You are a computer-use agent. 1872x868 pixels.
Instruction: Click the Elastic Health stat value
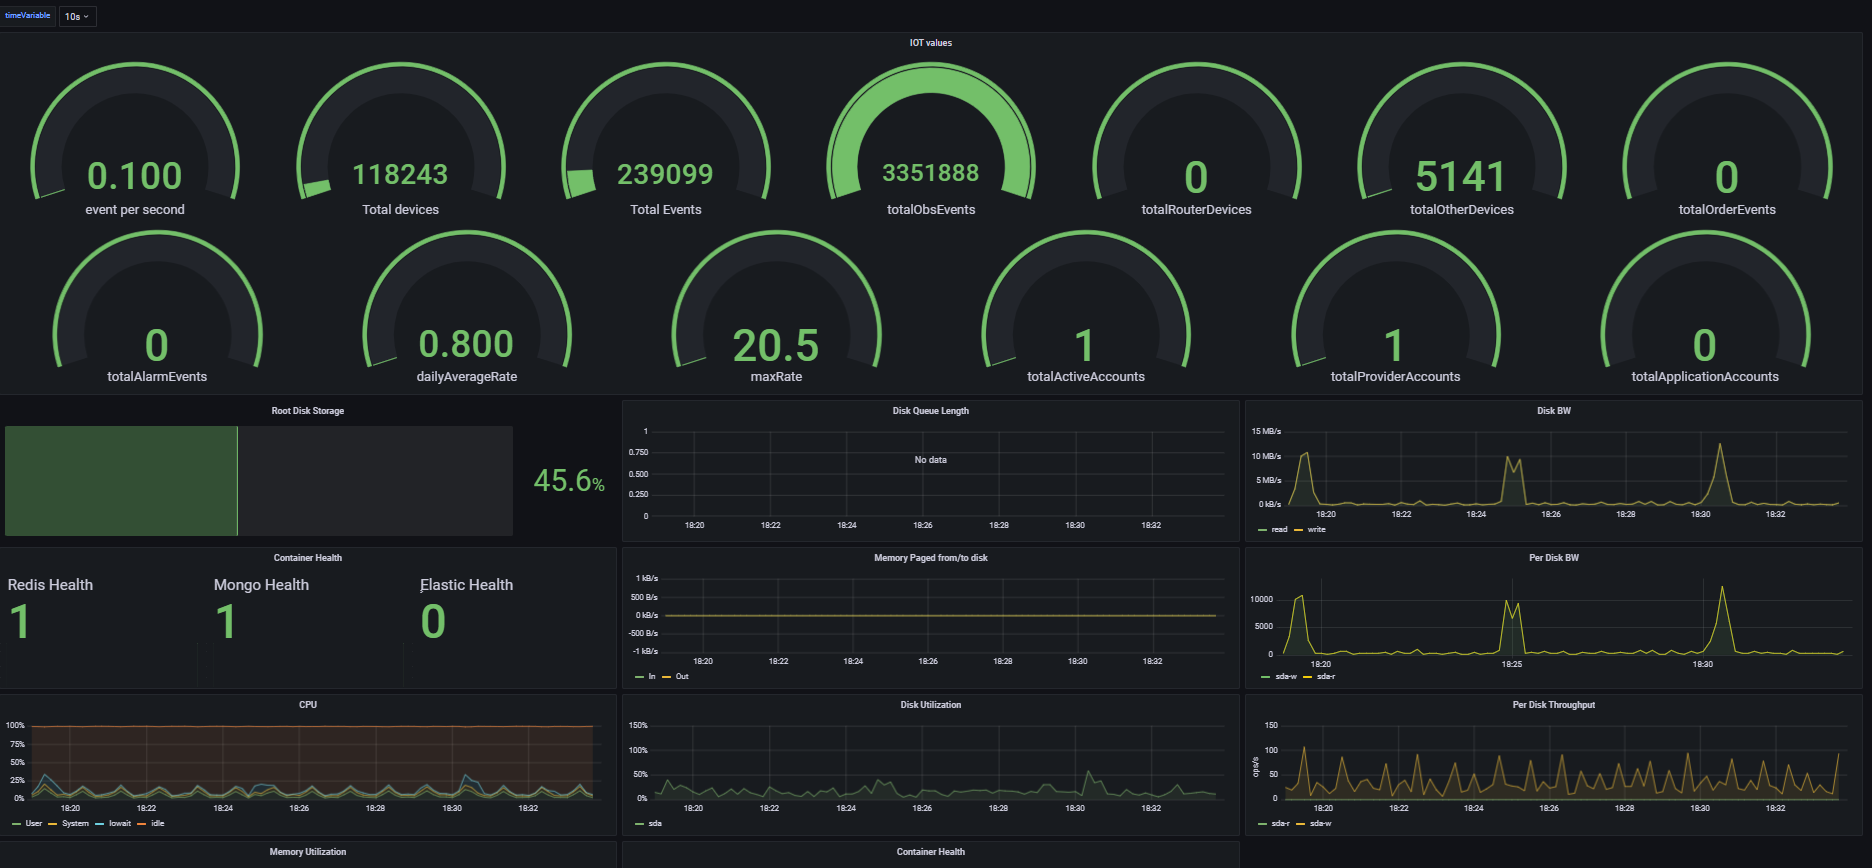(x=433, y=622)
